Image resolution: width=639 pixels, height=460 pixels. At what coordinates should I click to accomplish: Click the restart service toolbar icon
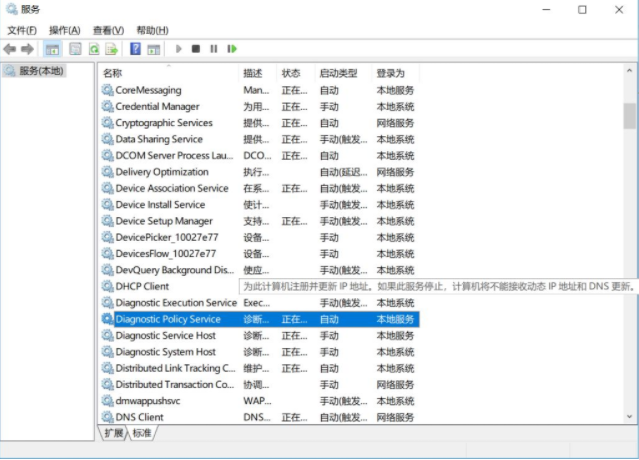coord(232,49)
